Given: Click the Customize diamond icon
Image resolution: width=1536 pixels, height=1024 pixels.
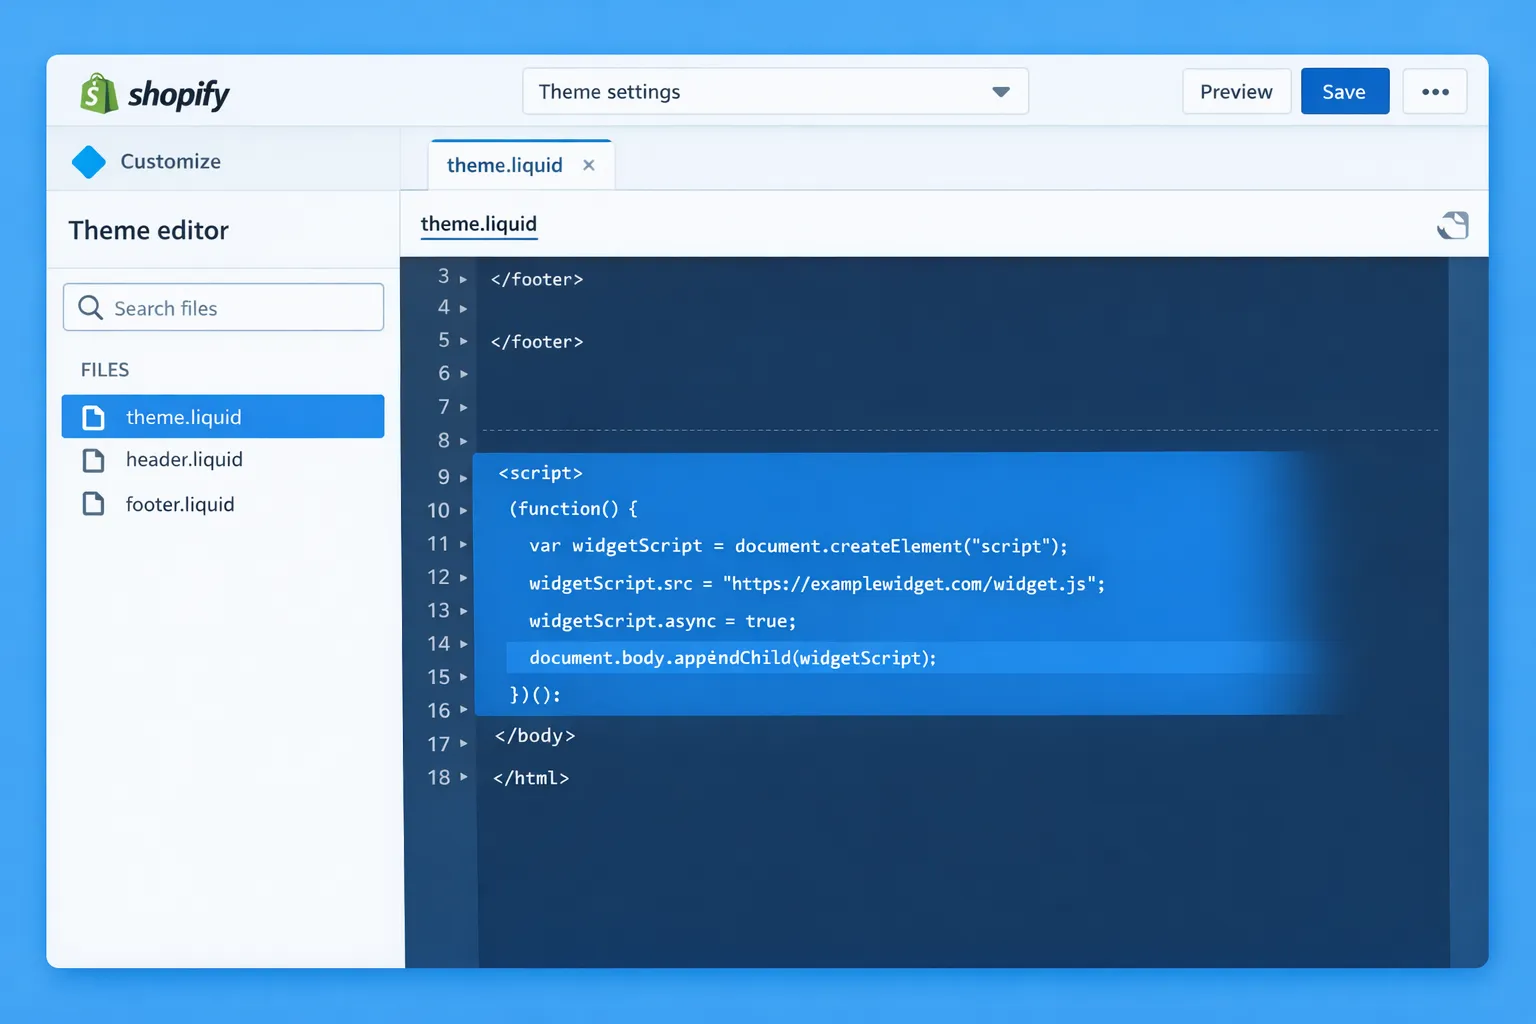Looking at the screenshot, I should click(x=88, y=161).
